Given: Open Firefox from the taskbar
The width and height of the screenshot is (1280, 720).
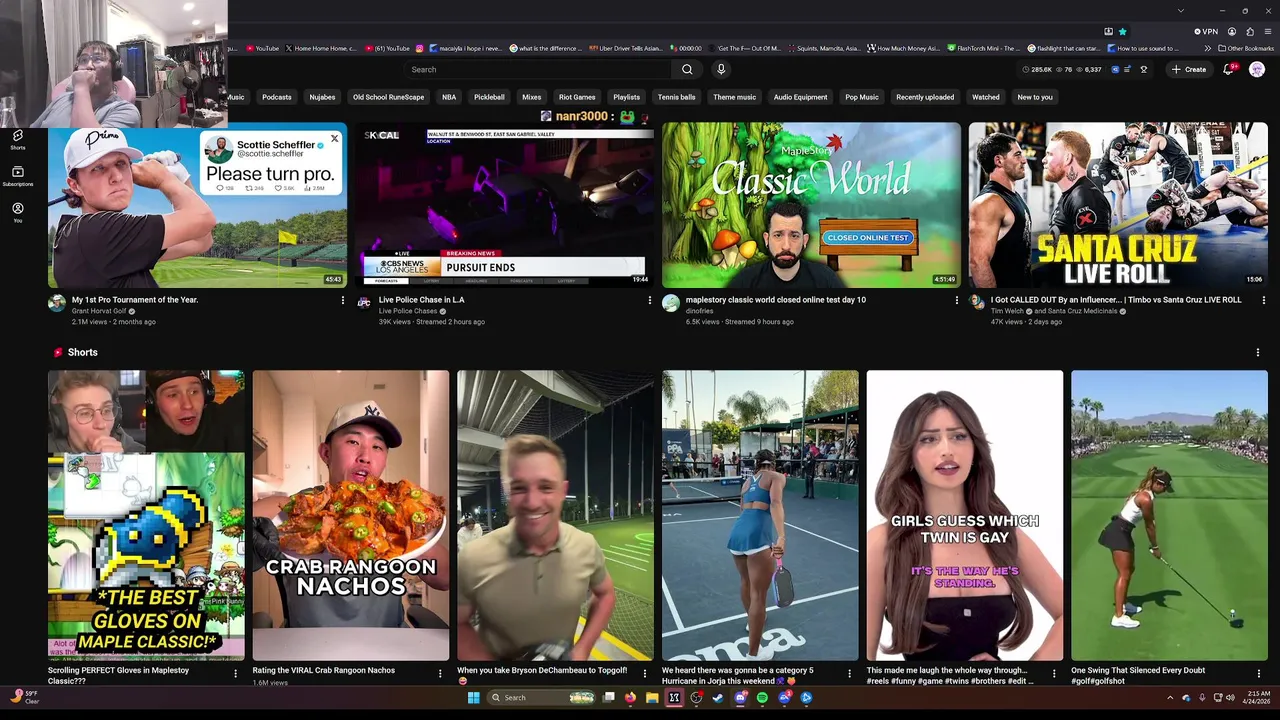Looking at the screenshot, I should point(630,697).
